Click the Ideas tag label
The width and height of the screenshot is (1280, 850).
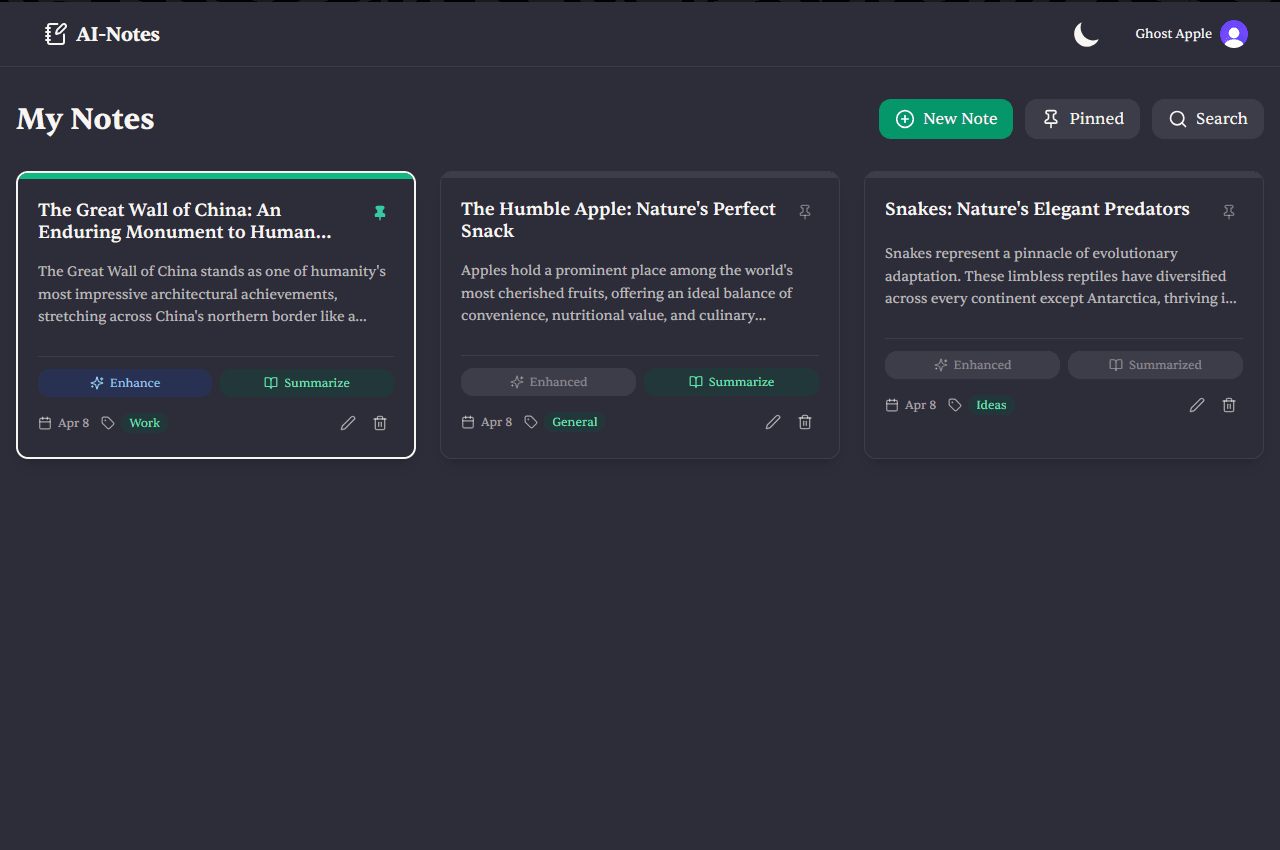pos(991,405)
